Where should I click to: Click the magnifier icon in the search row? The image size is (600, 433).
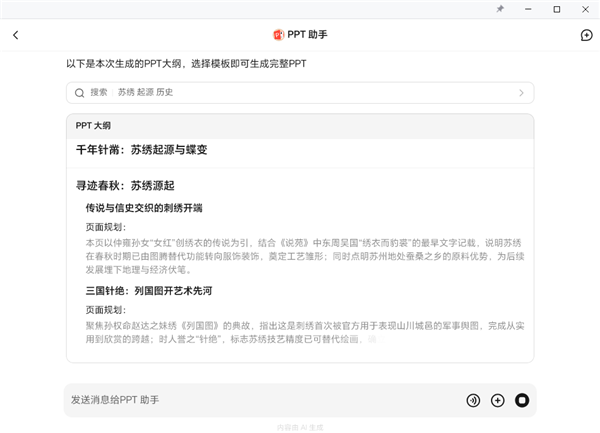coord(79,93)
